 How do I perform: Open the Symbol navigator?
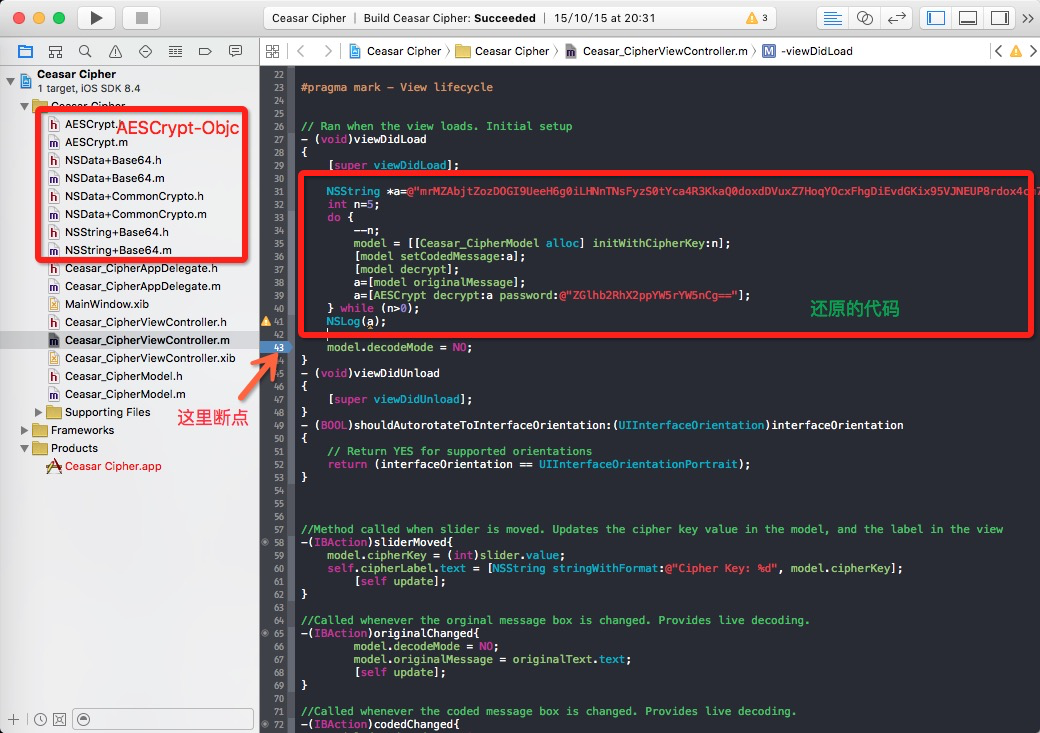[56, 51]
